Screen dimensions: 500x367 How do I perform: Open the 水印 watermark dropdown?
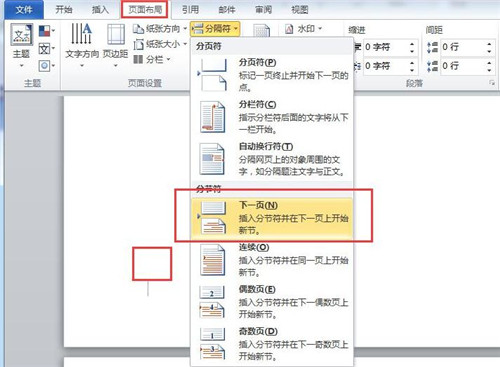tap(304, 29)
